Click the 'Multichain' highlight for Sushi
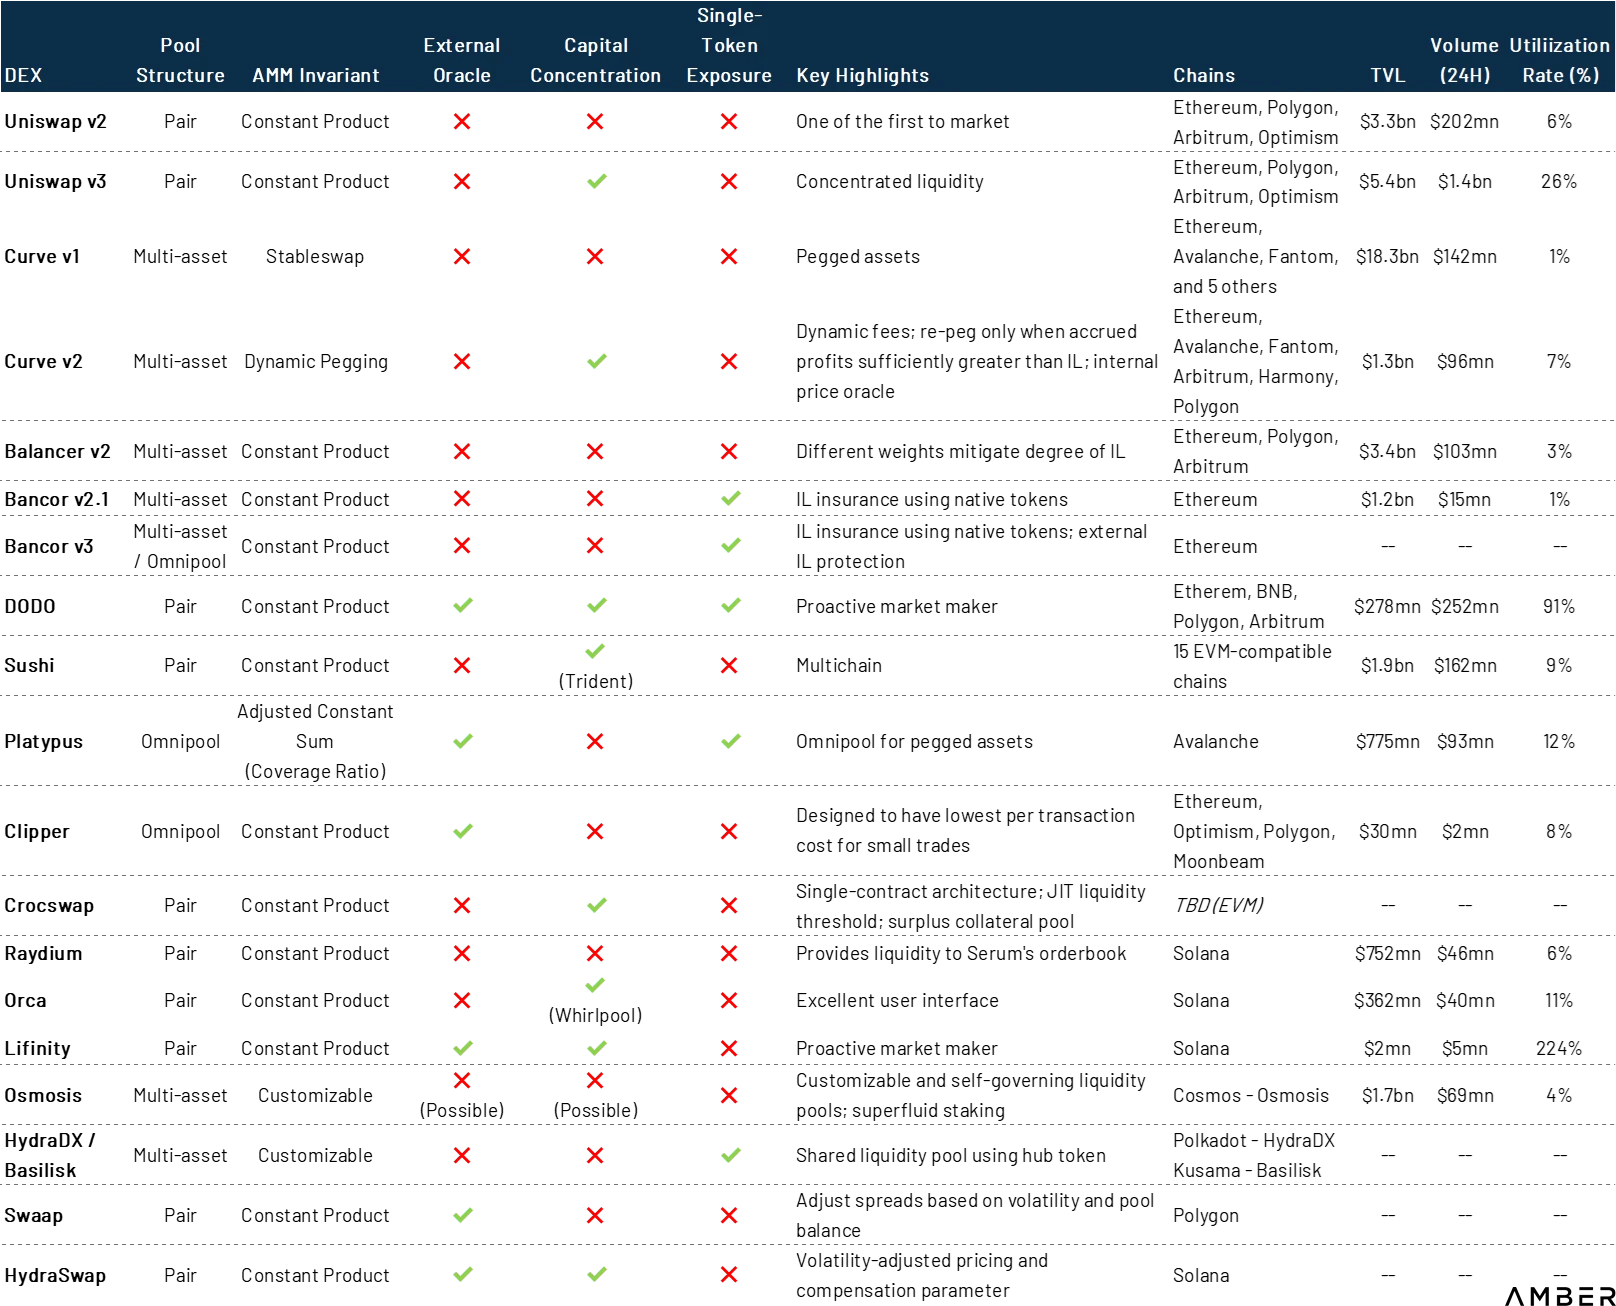The image size is (1616, 1306). [x=839, y=665]
